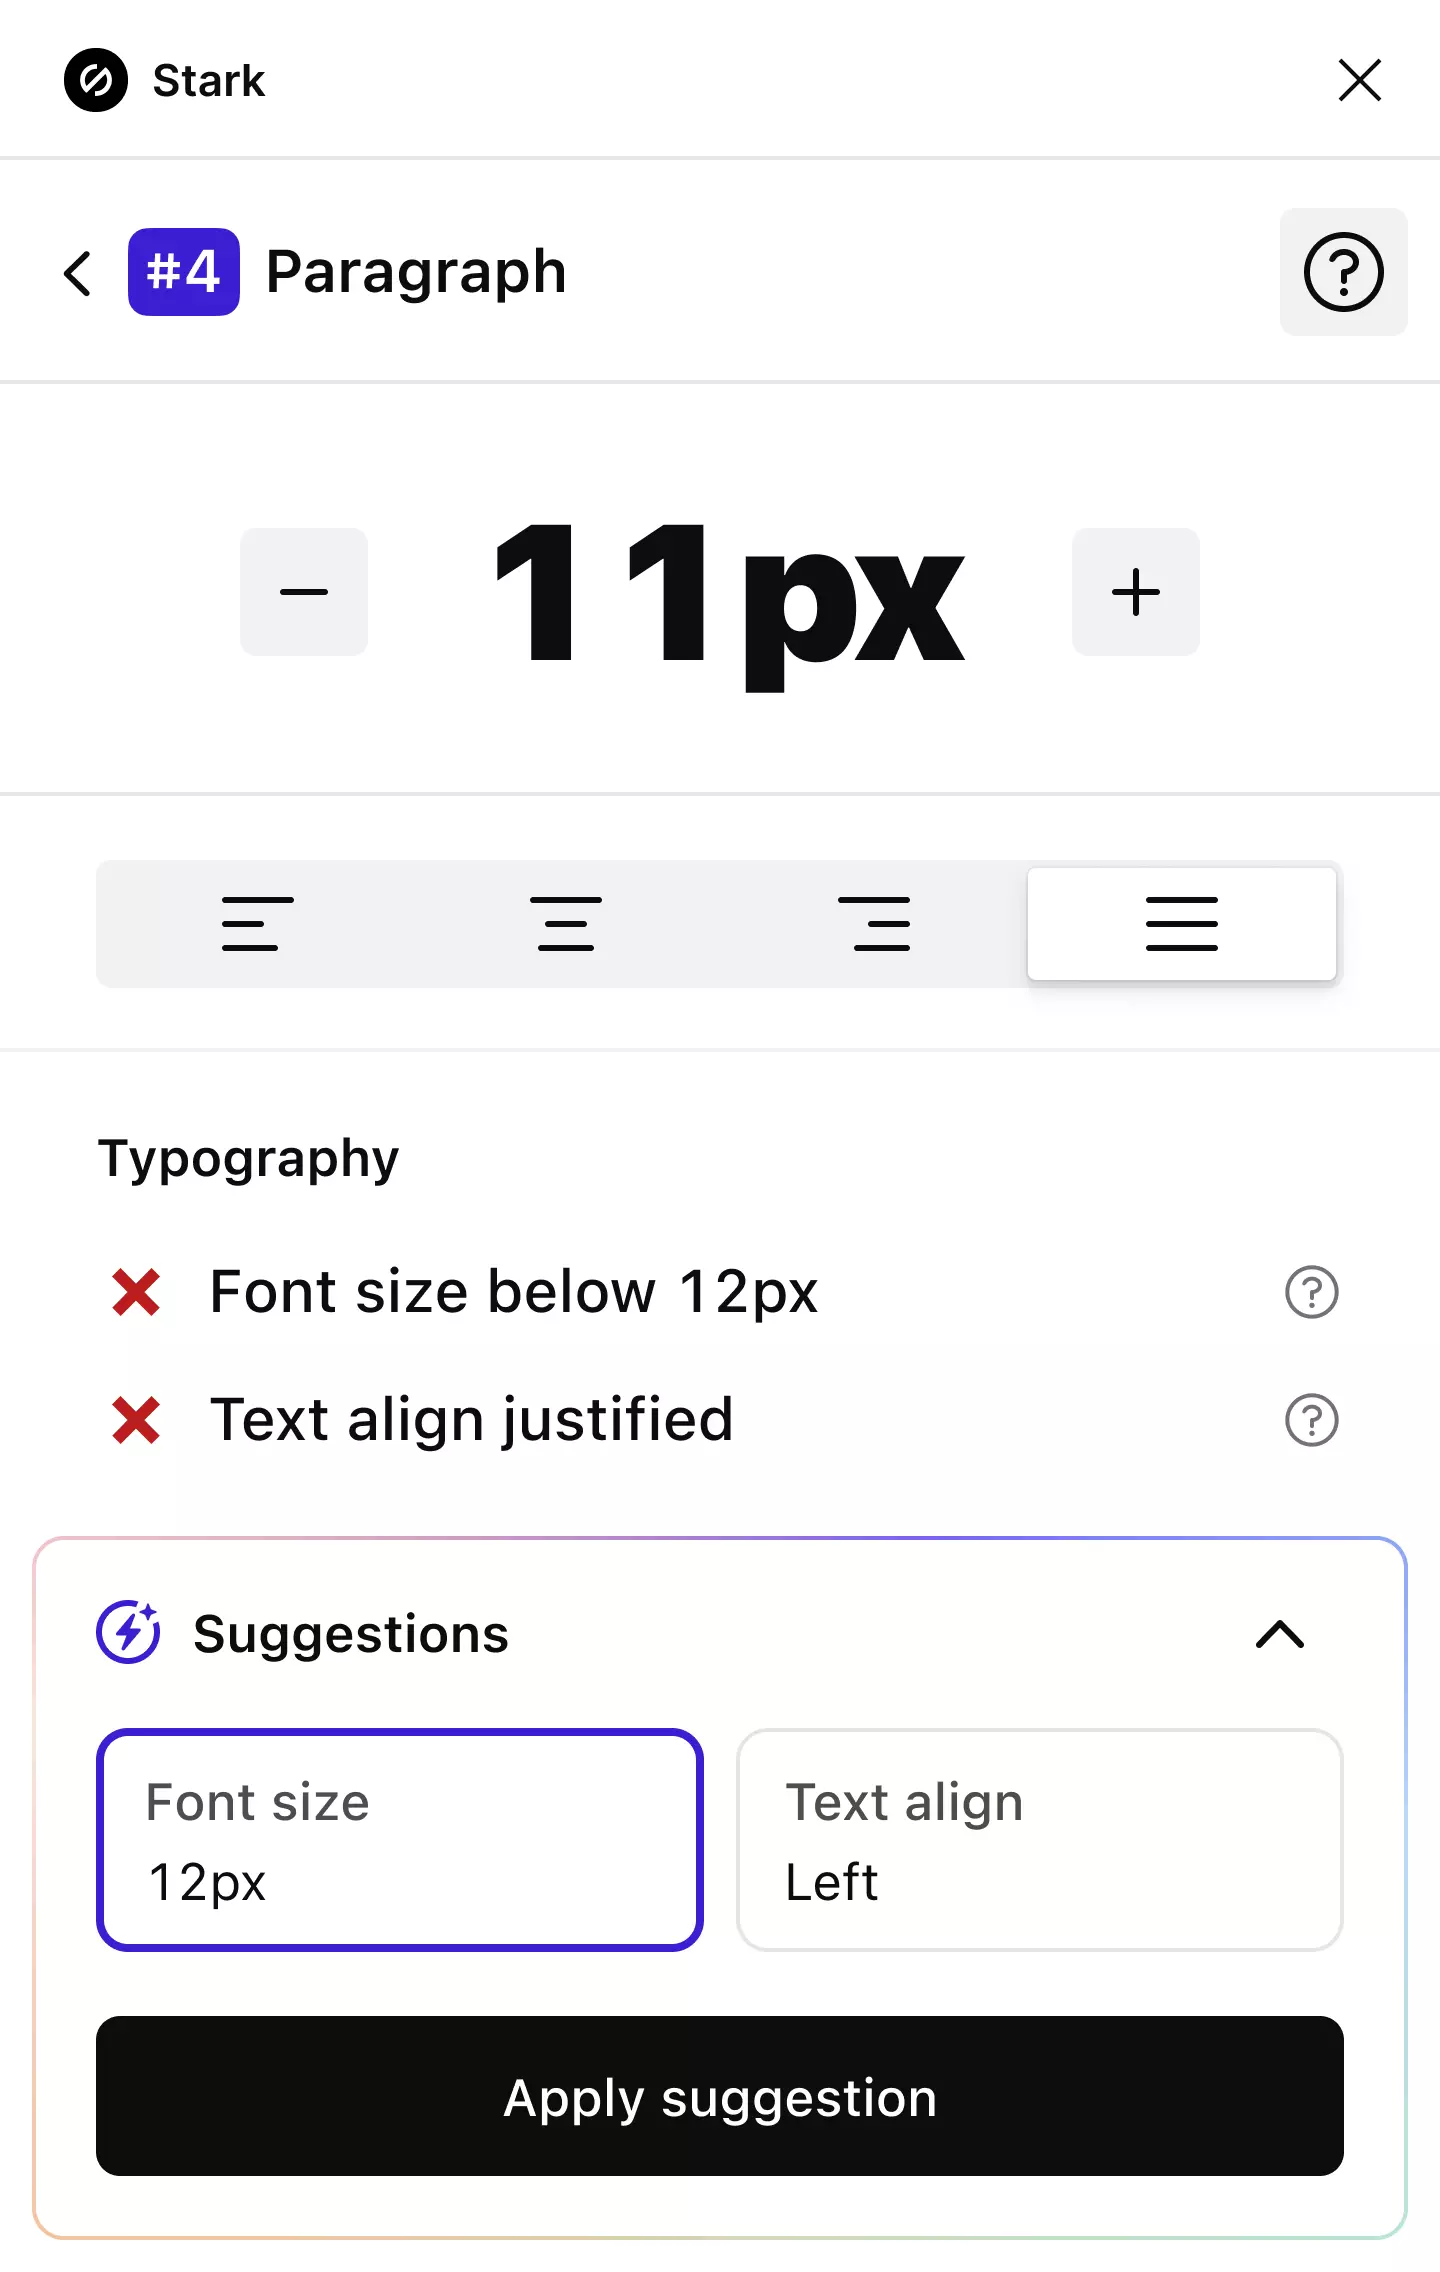Increase the font size with the plus button
Viewport: 1440px width, 2272px height.
(x=1135, y=592)
